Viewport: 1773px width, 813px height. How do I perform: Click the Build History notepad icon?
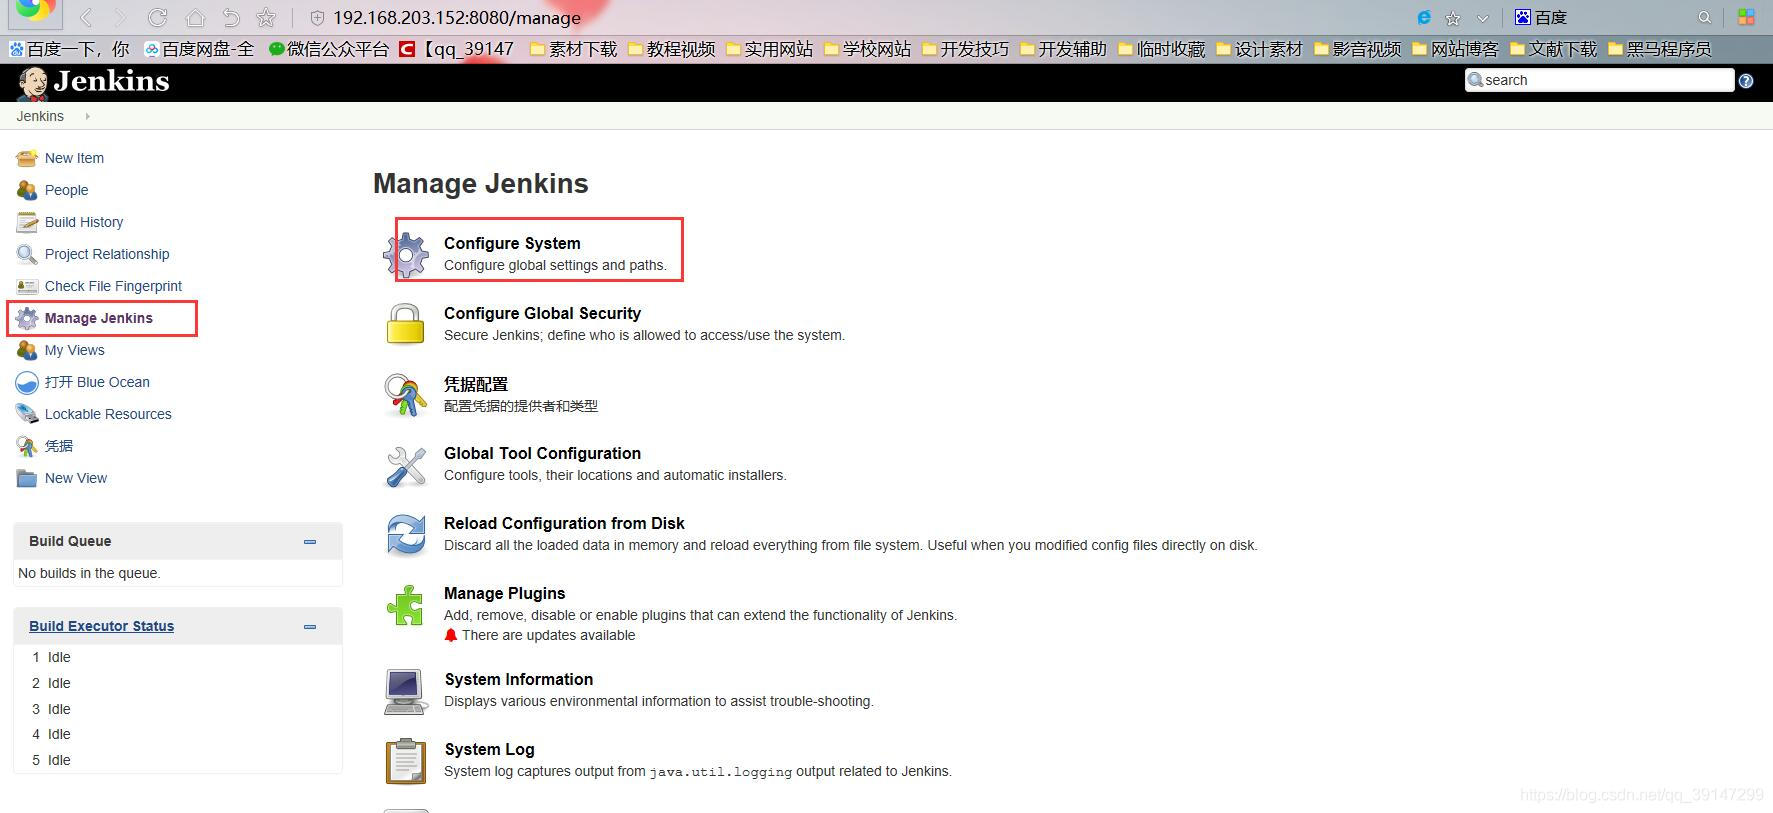27,222
